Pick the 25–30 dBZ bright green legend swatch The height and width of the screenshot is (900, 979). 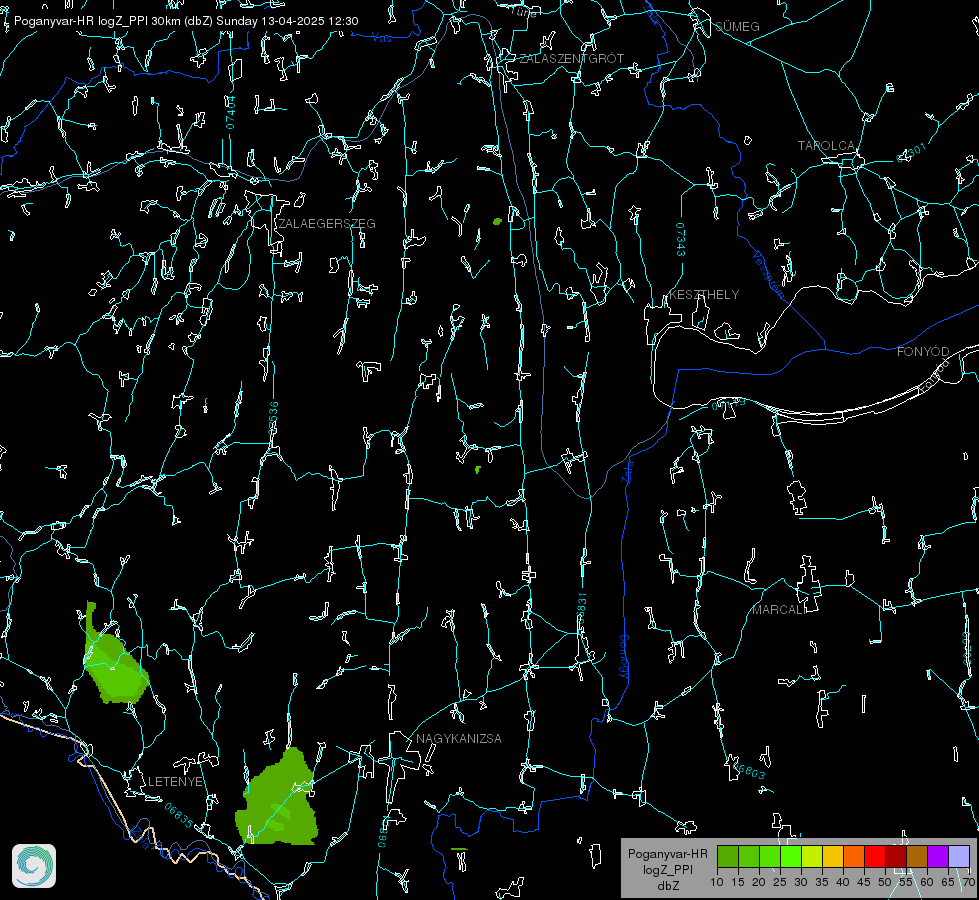pyautogui.click(x=790, y=856)
